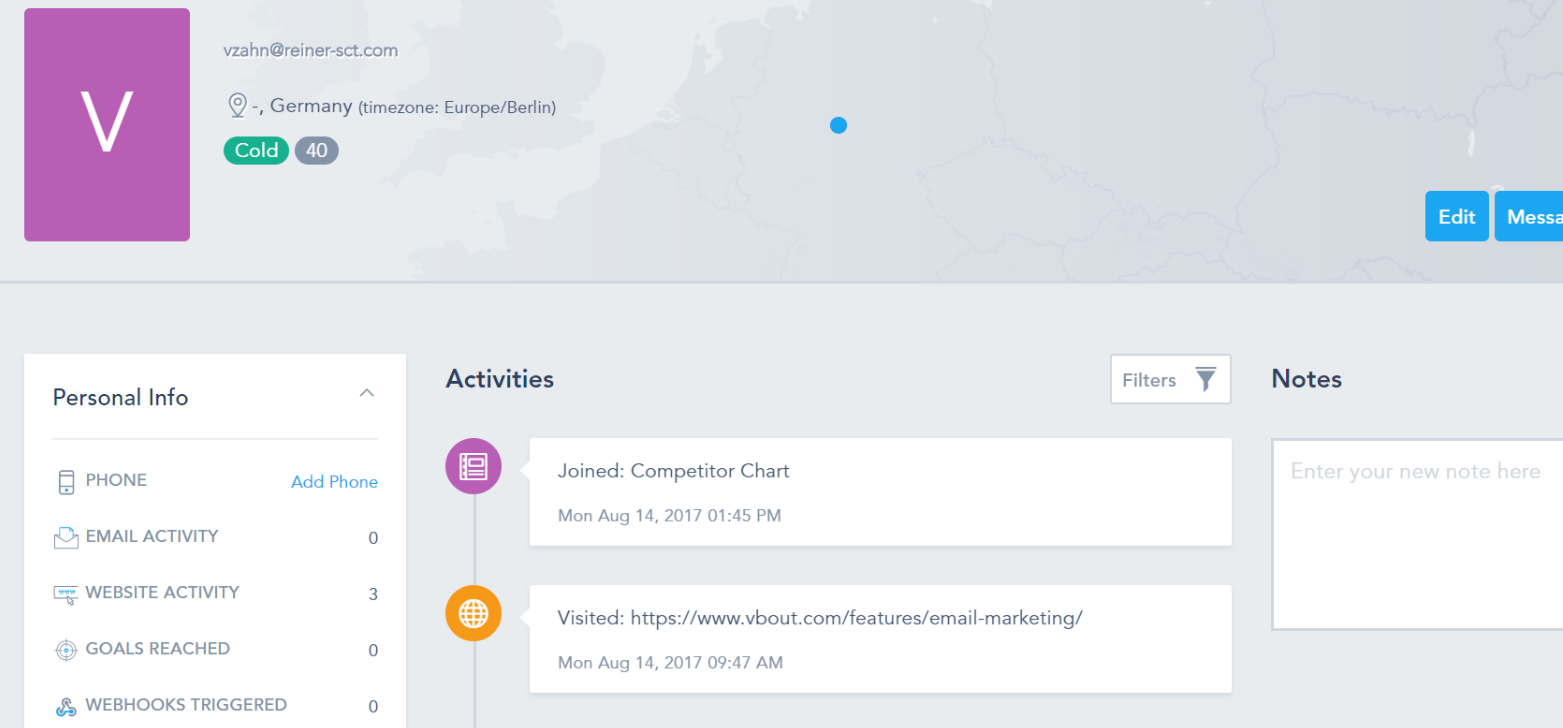Click the Email Activity envelope icon
1563x728 pixels.
tap(66, 538)
